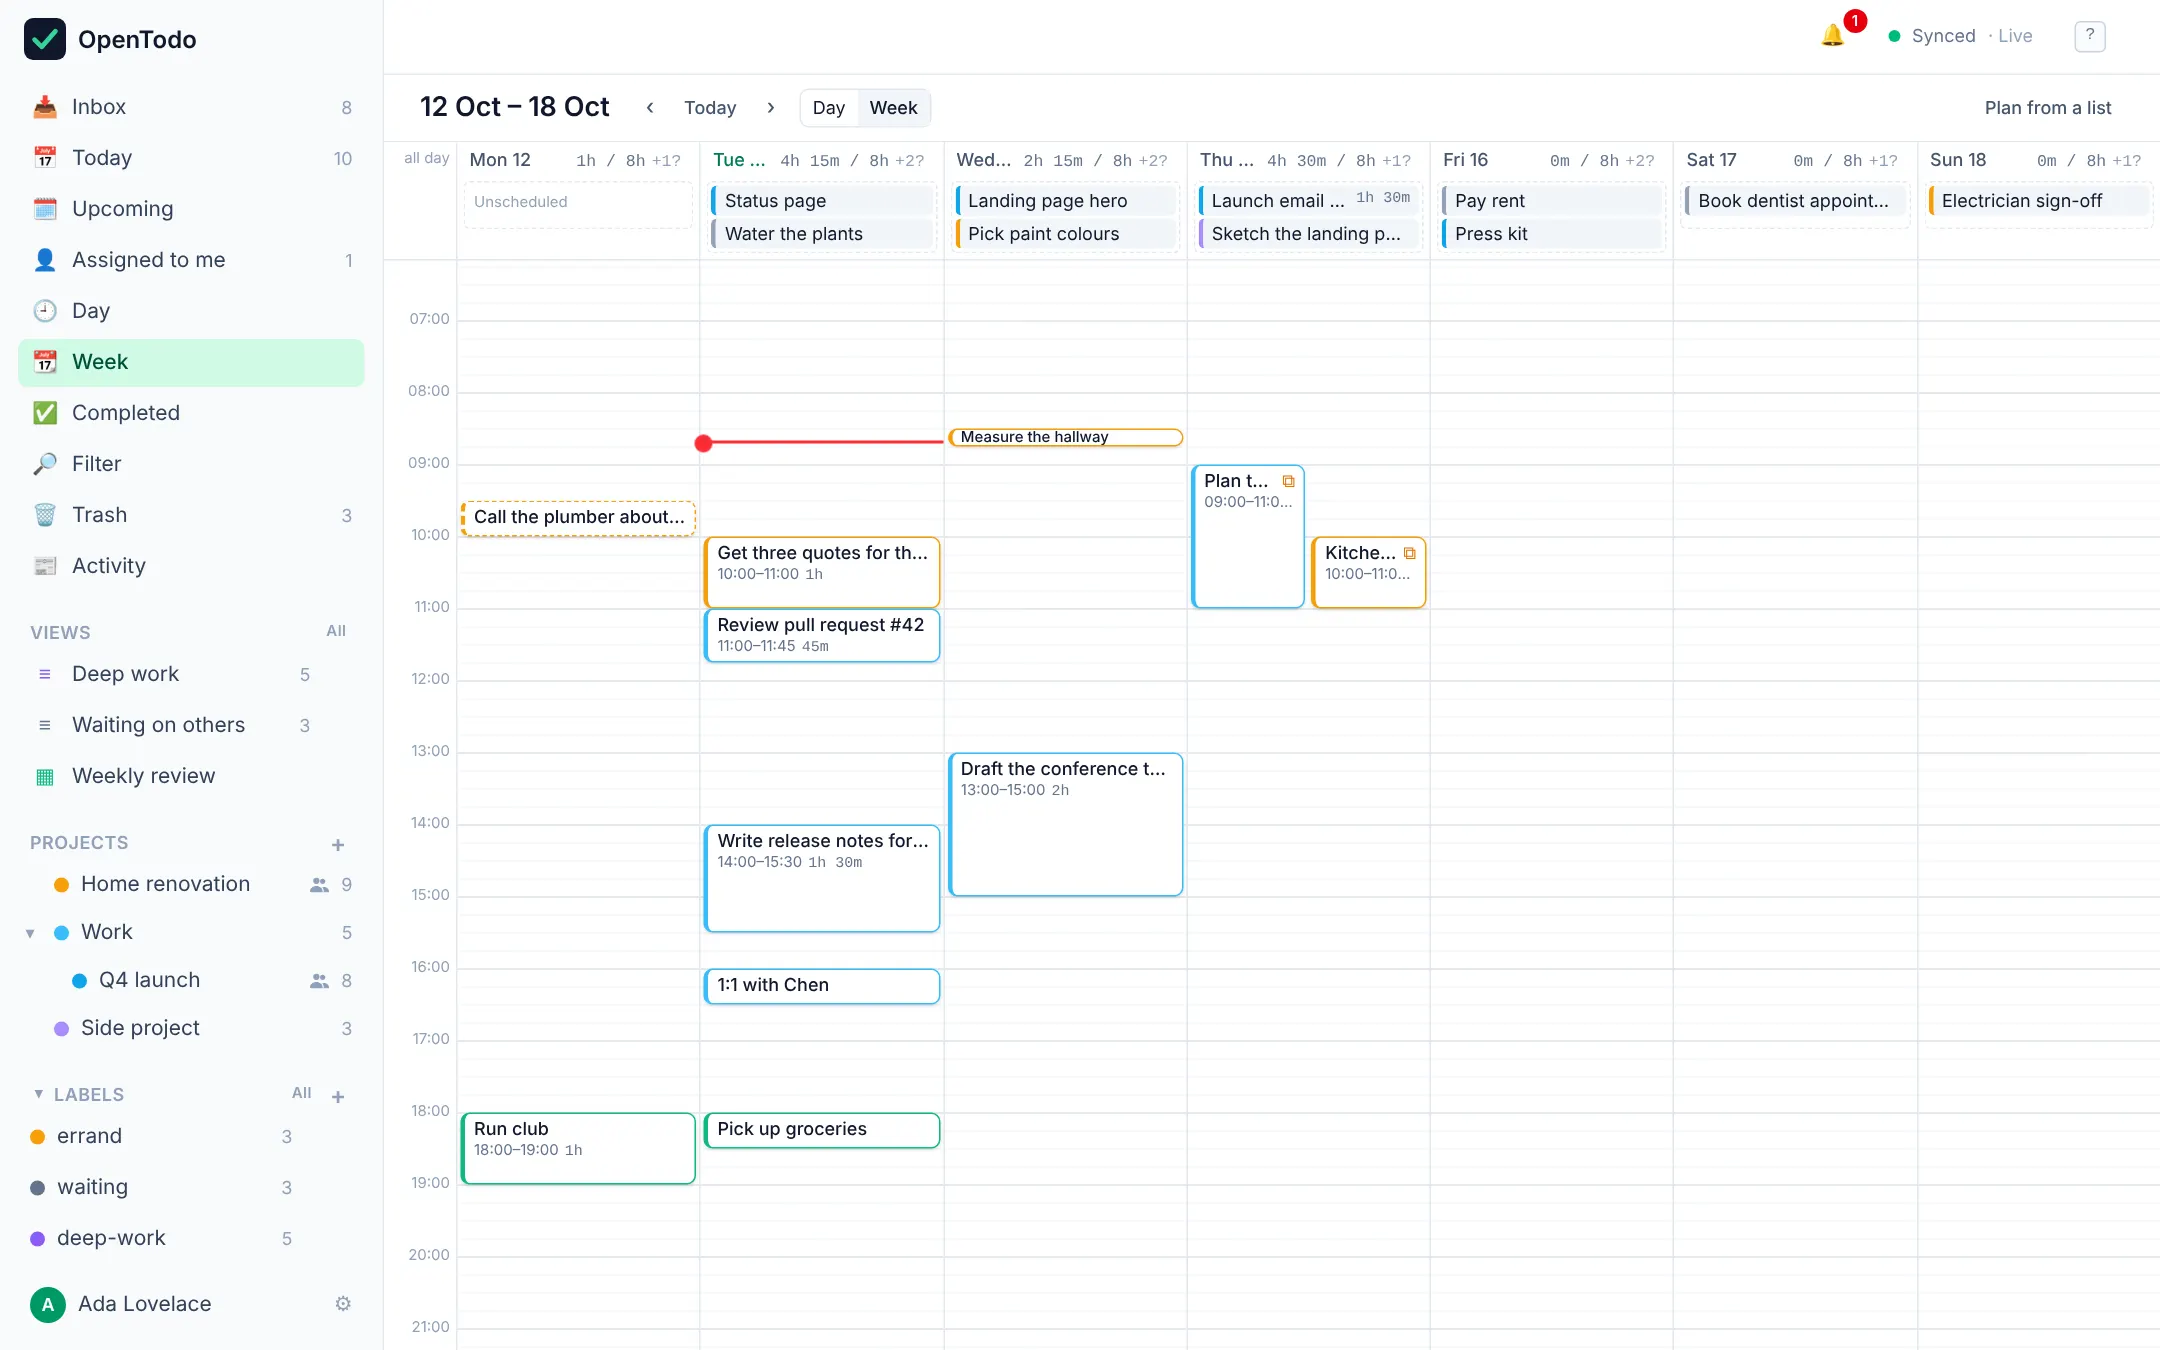
Task: Select the Week view toggle
Action: point(893,108)
